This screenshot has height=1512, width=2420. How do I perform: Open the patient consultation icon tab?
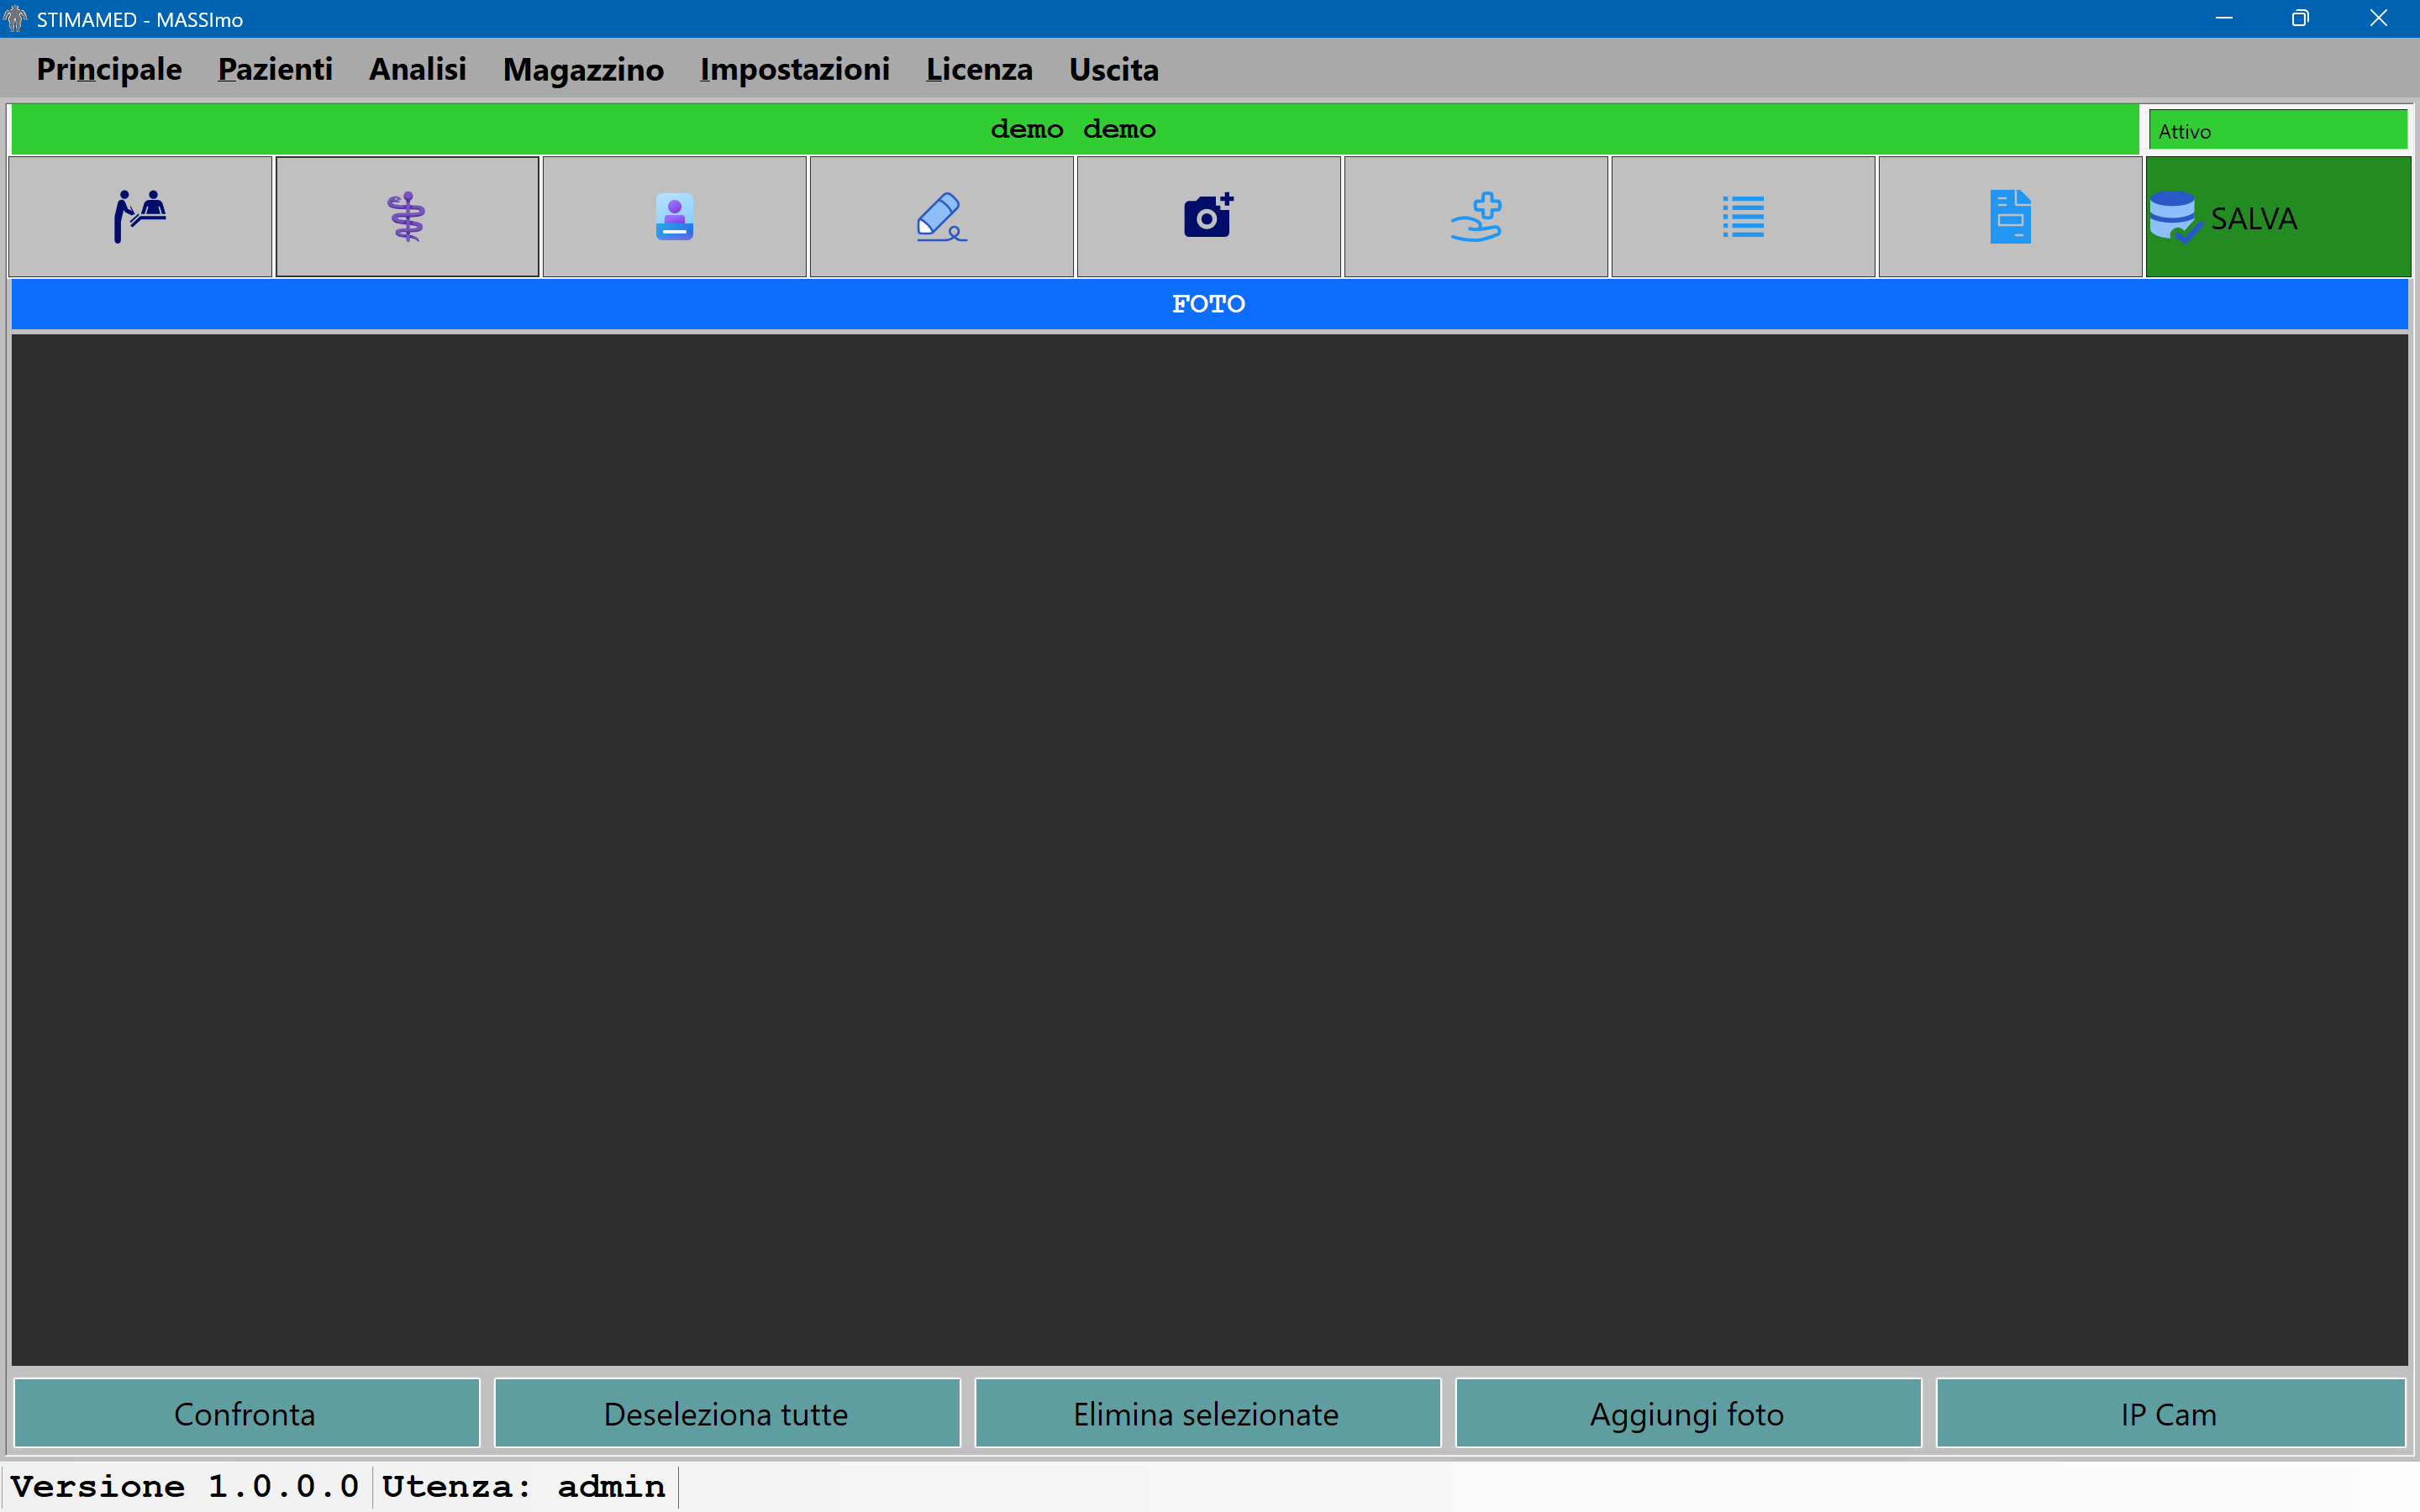tap(140, 216)
